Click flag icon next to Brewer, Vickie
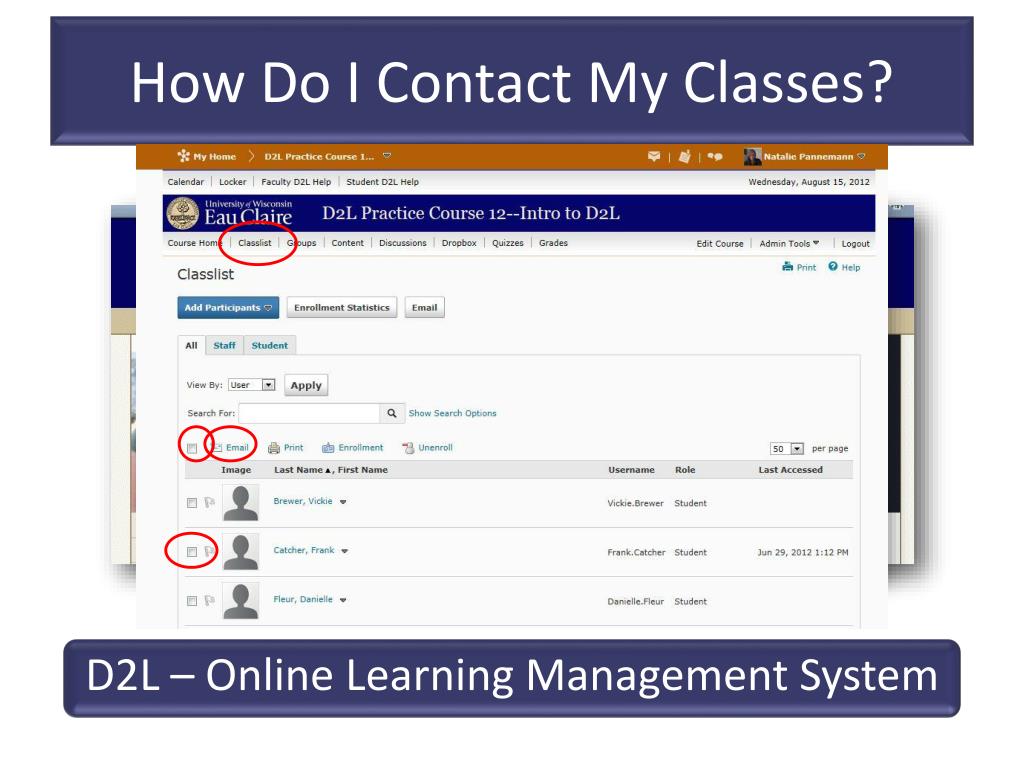 click(209, 503)
